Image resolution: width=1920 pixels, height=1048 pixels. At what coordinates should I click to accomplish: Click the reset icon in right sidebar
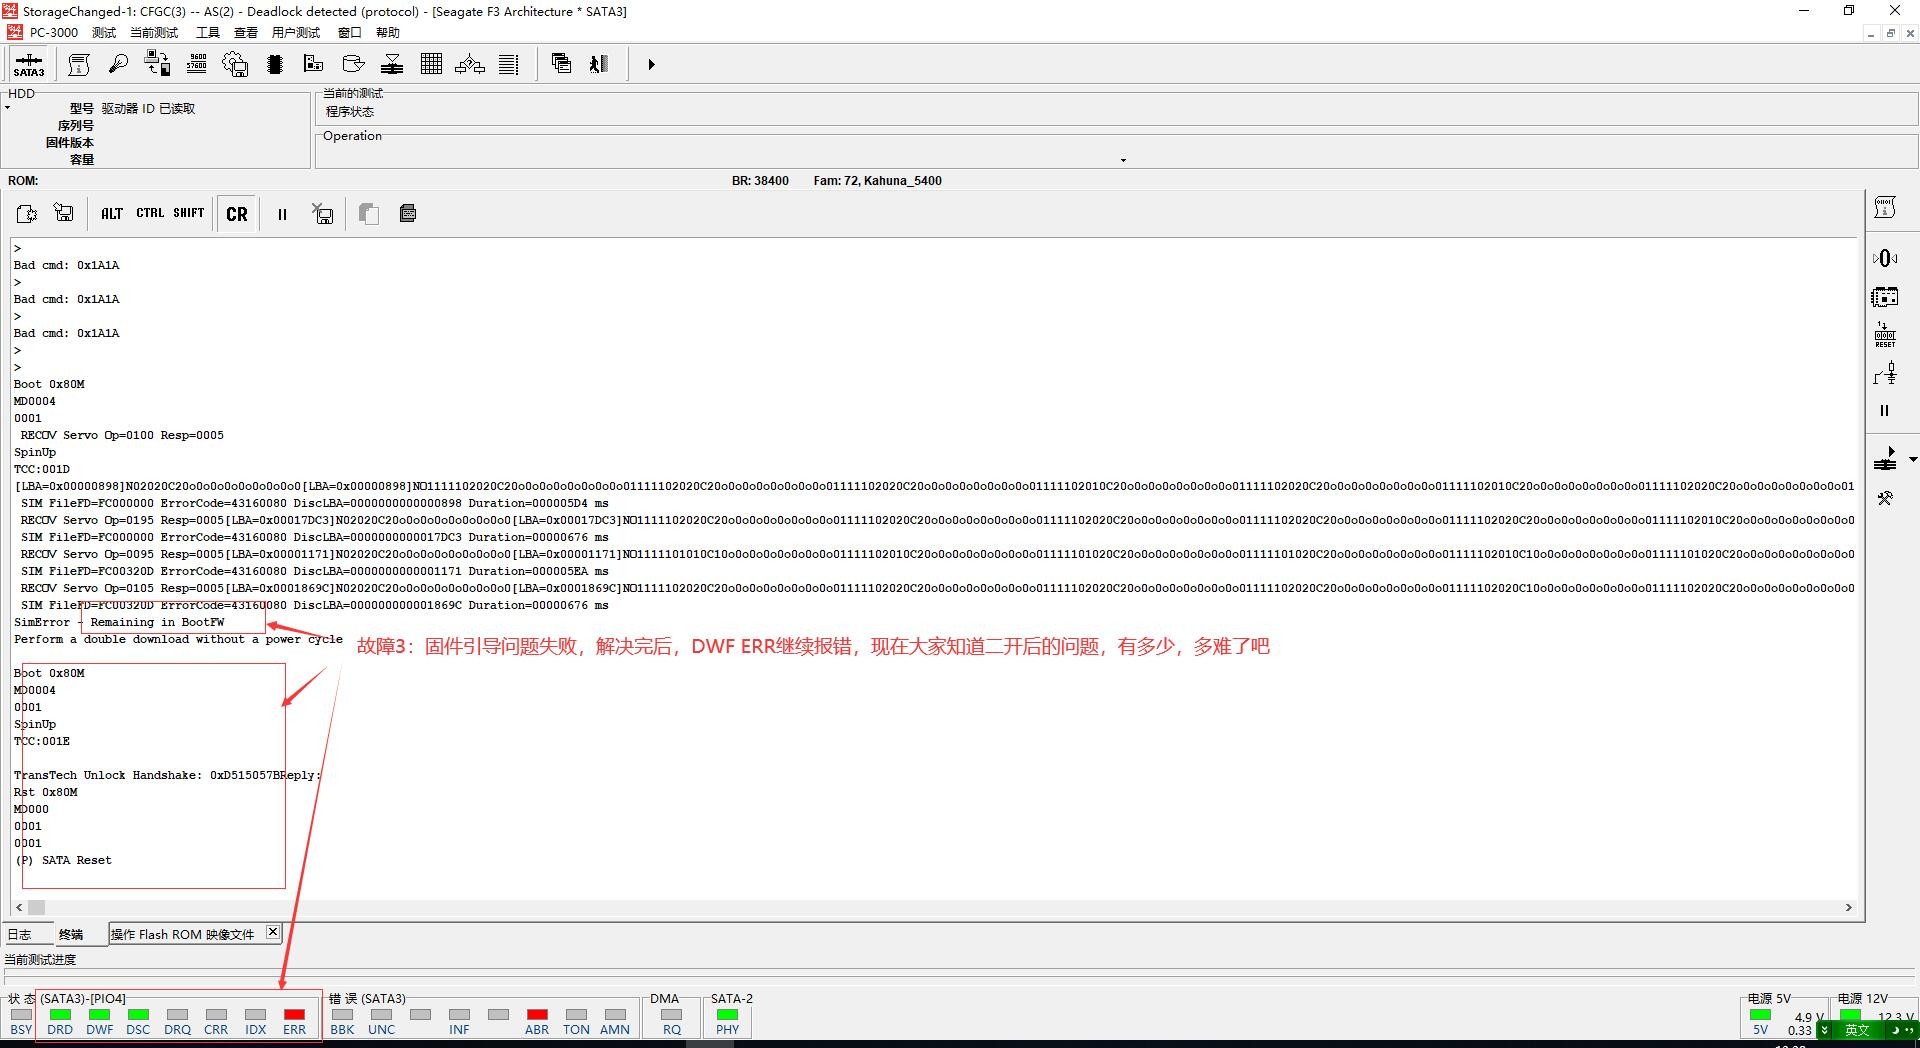click(x=1885, y=334)
